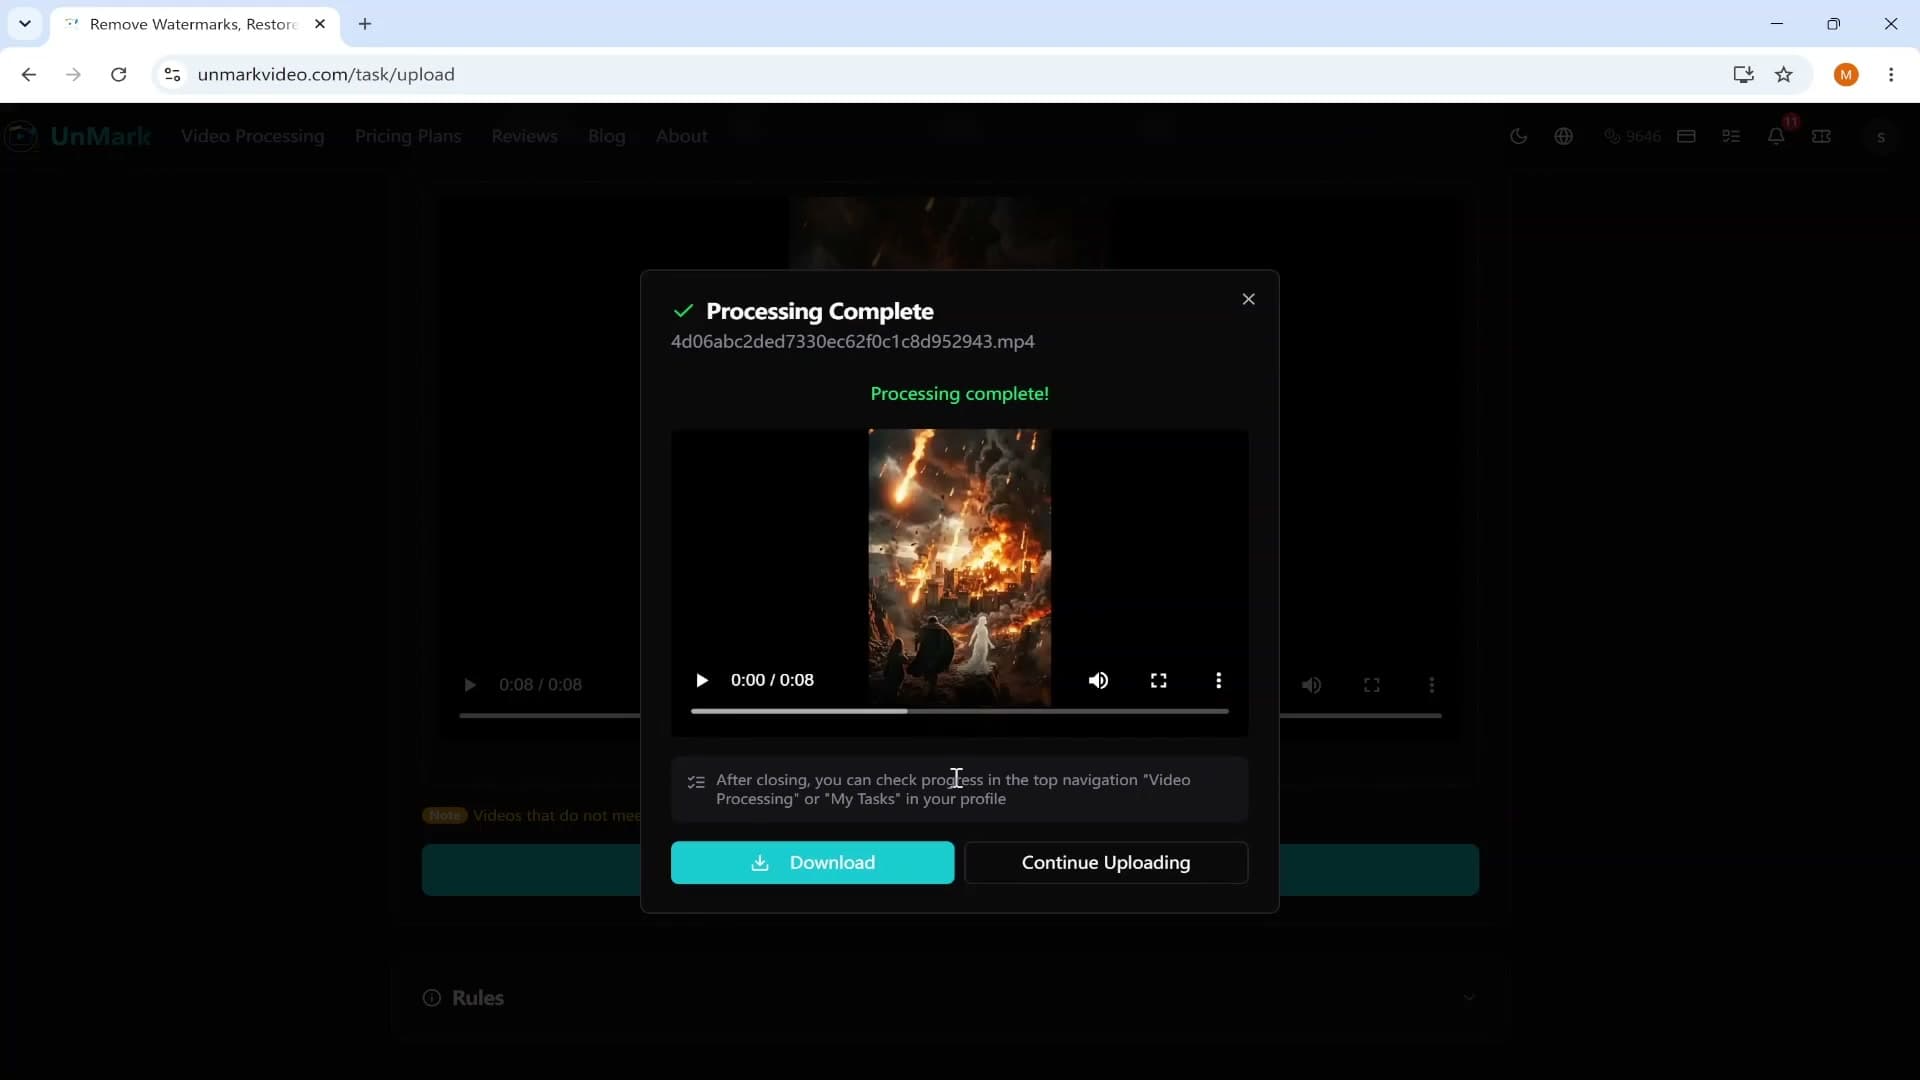Open the billing card icon
Viewport: 1920px width, 1080px height.
1686,136
